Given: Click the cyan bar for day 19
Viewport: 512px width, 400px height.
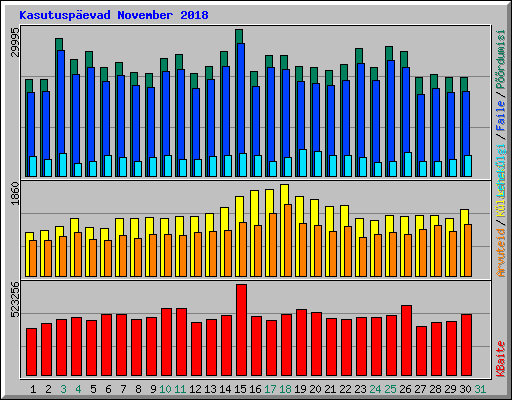Looking at the screenshot, I should [303, 163].
